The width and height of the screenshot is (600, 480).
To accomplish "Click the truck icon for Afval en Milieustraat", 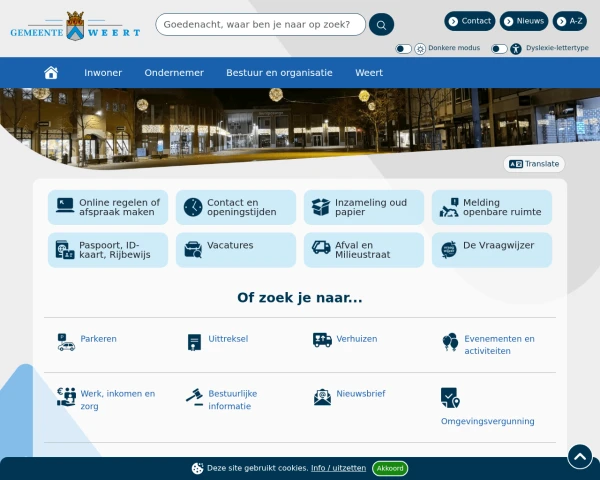I will (x=321, y=247).
